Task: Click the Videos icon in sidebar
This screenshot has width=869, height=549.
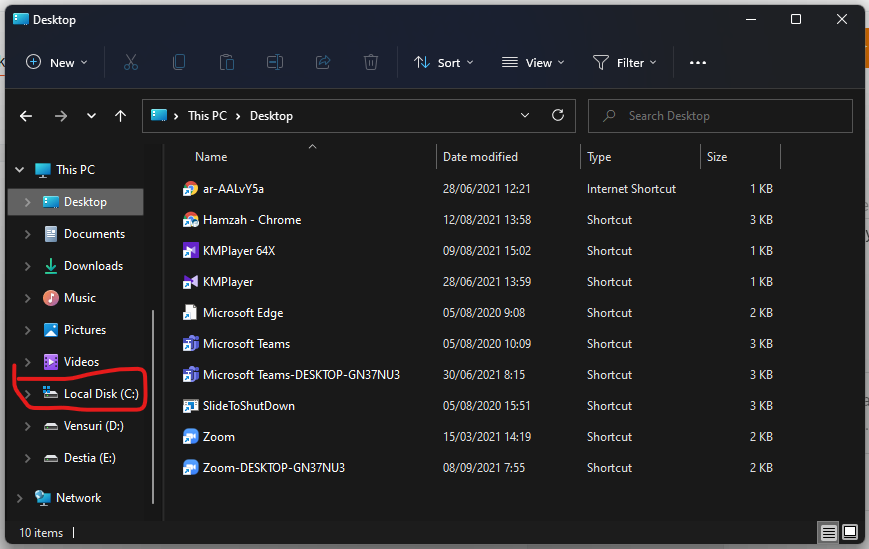Action: tap(50, 362)
